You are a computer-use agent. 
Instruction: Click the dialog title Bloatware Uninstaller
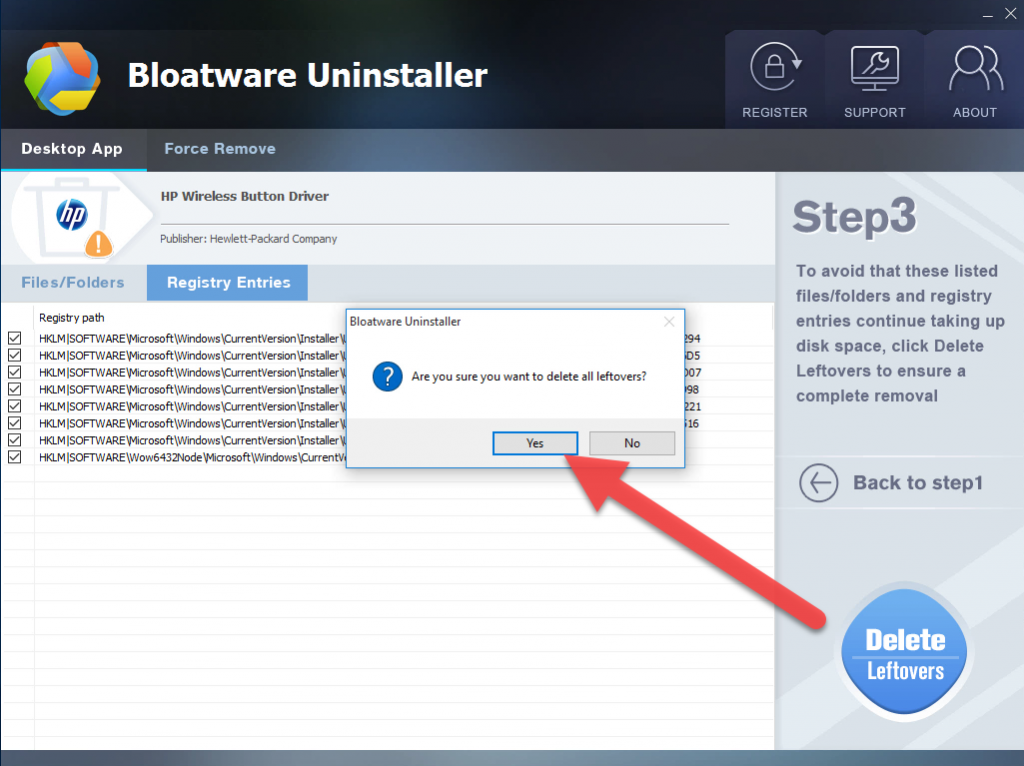405,321
